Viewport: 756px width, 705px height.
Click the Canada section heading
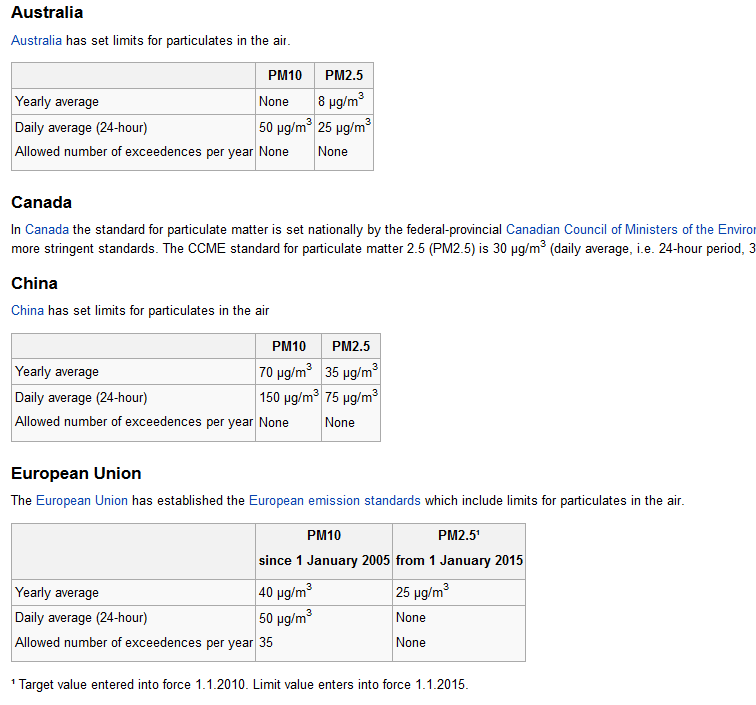41,202
